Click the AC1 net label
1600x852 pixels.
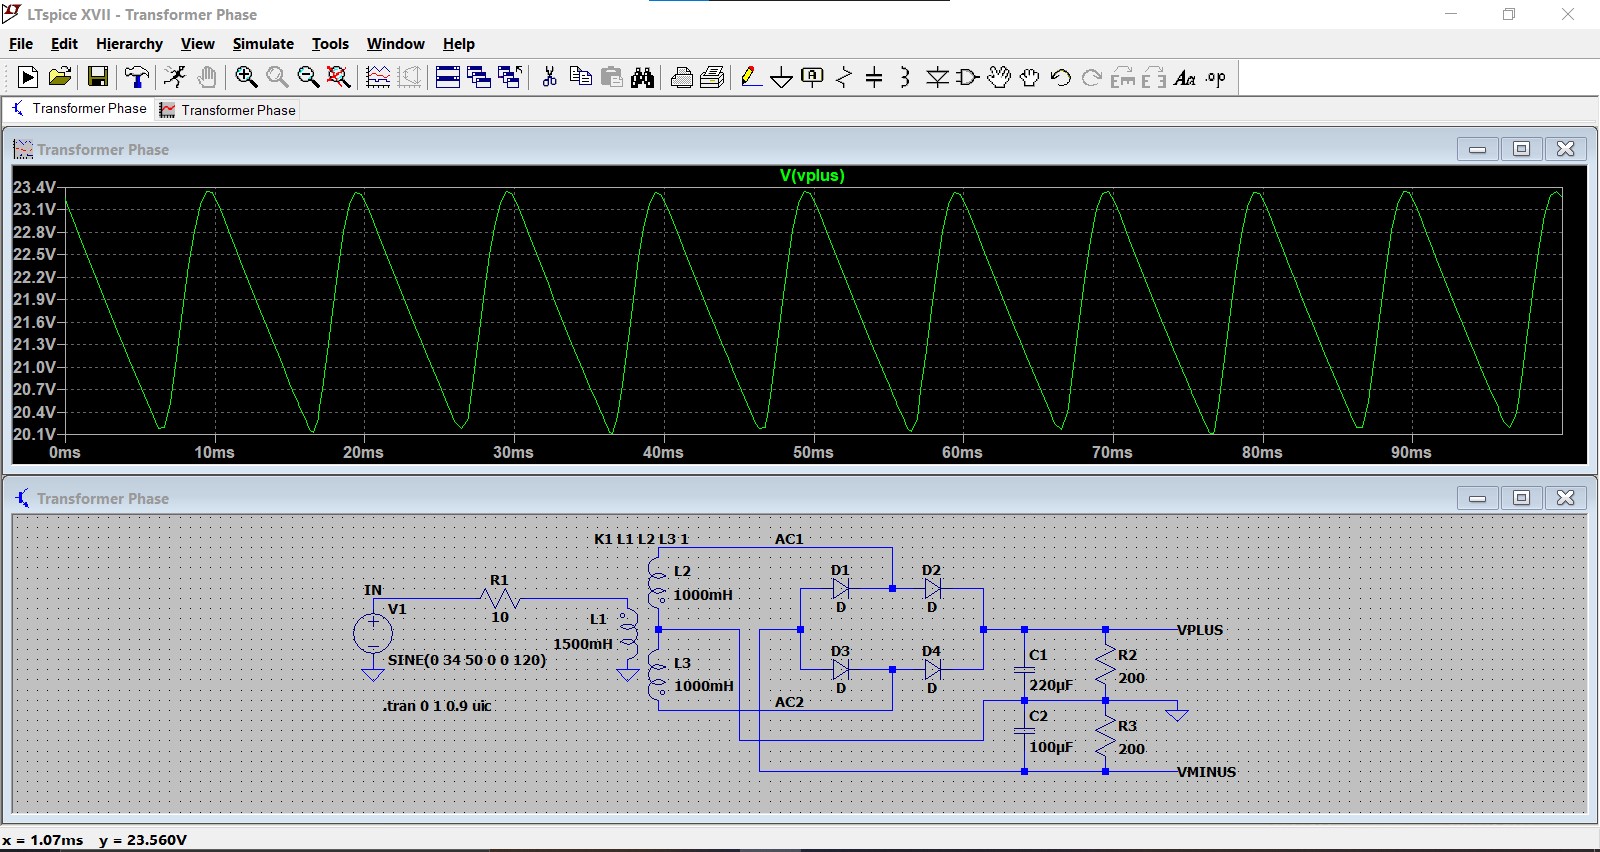click(x=789, y=539)
